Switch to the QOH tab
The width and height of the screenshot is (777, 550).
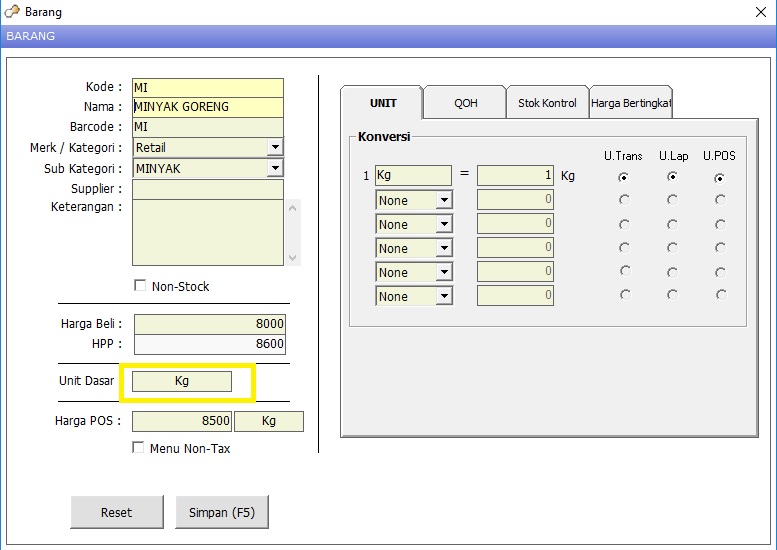point(466,103)
